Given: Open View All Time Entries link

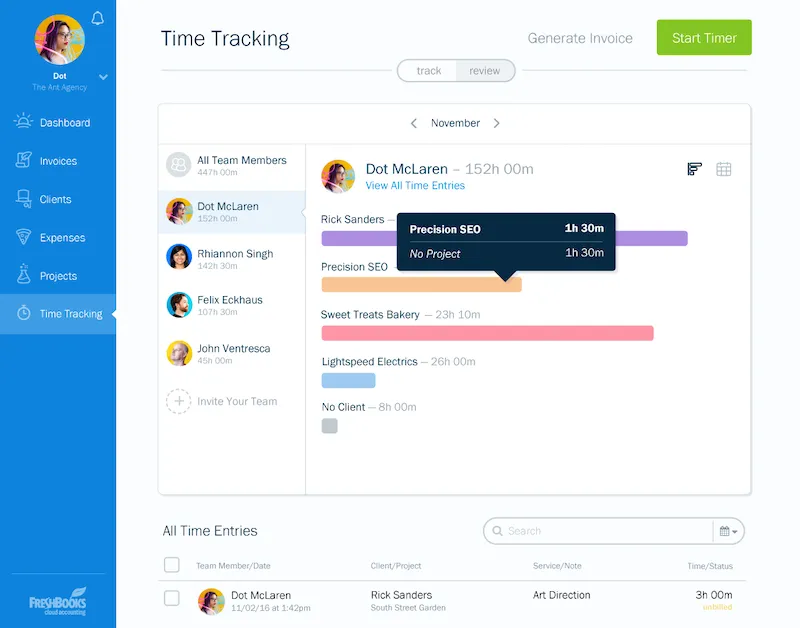Looking at the screenshot, I should point(415,185).
